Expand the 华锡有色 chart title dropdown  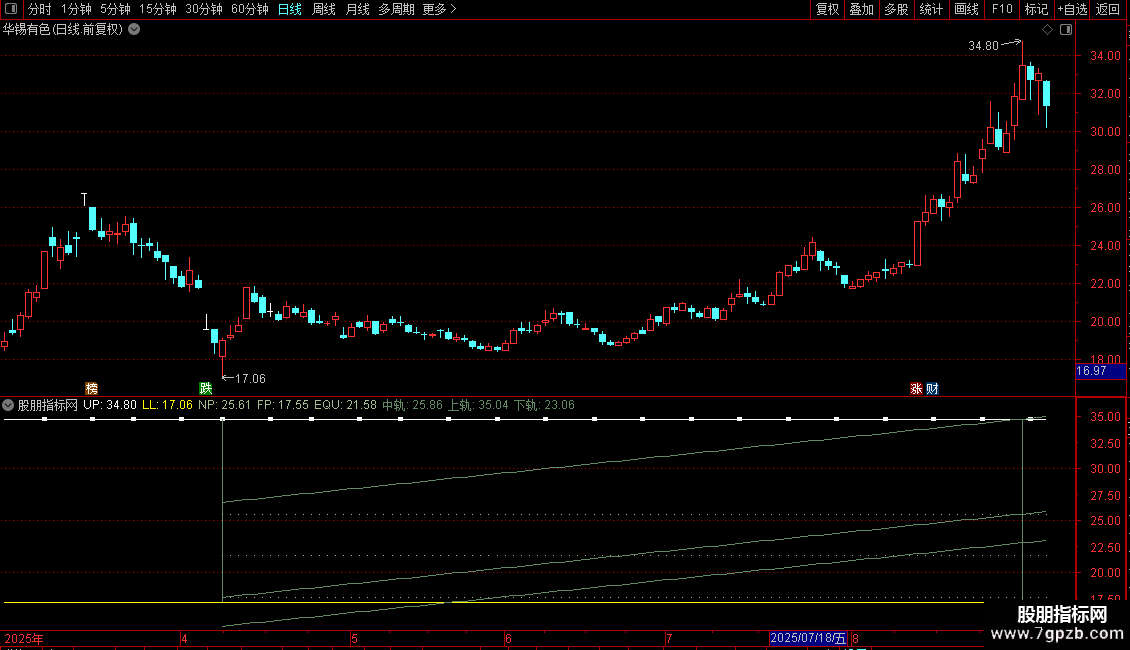[134, 30]
